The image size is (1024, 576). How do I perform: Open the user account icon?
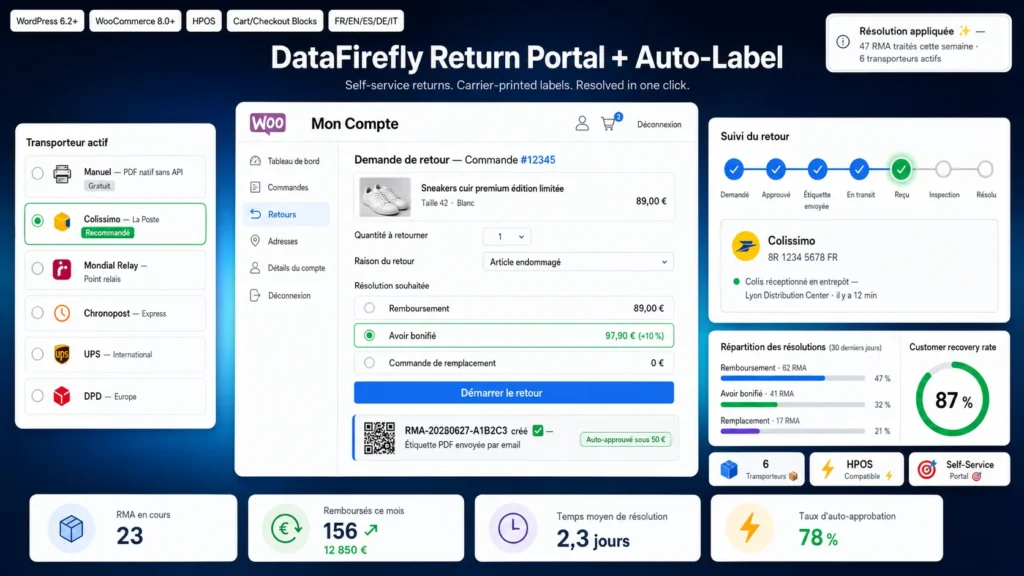click(x=582, y=123)
